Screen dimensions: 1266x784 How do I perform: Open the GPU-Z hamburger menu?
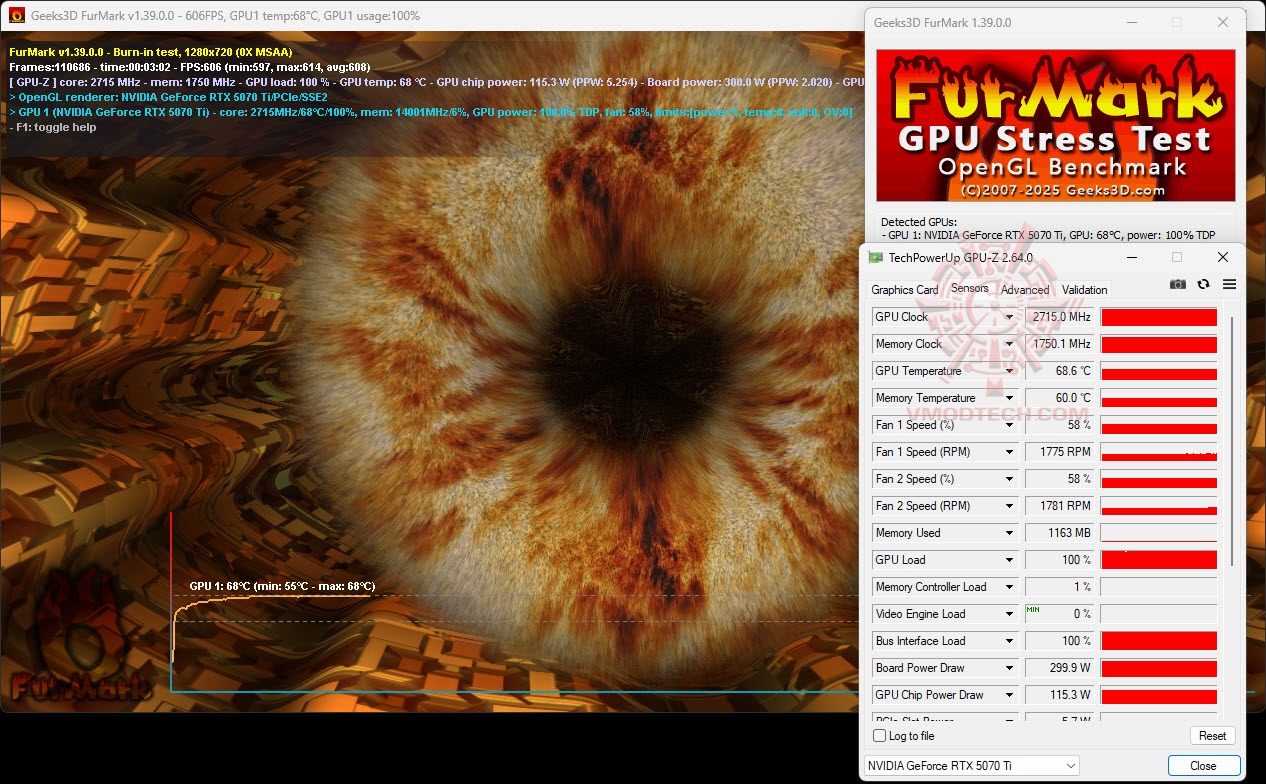click(x=1230, y=285)
